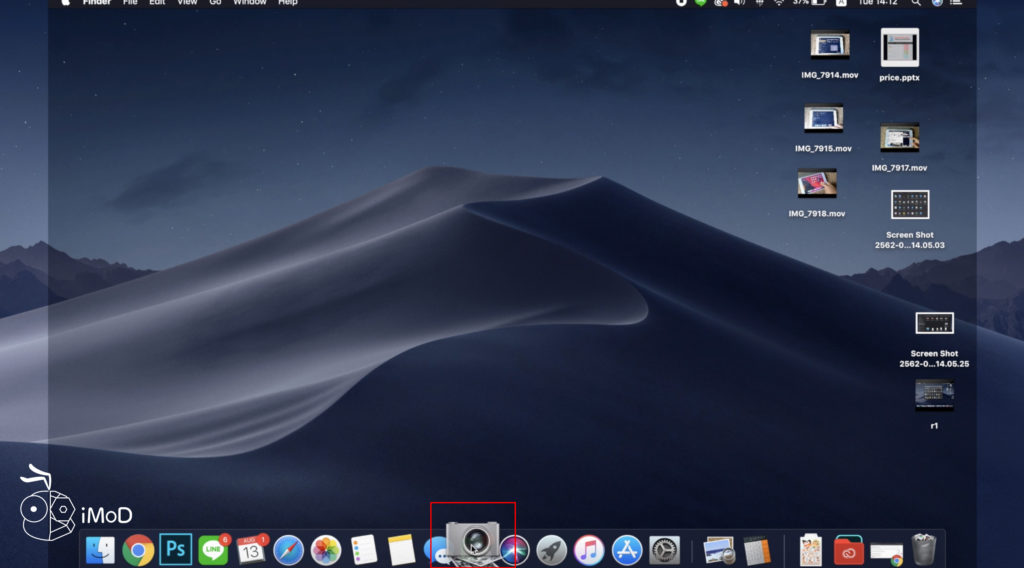Open Launchpad rocket icon
Viewport: 1024px width, 568px height.
coord(551,550)
